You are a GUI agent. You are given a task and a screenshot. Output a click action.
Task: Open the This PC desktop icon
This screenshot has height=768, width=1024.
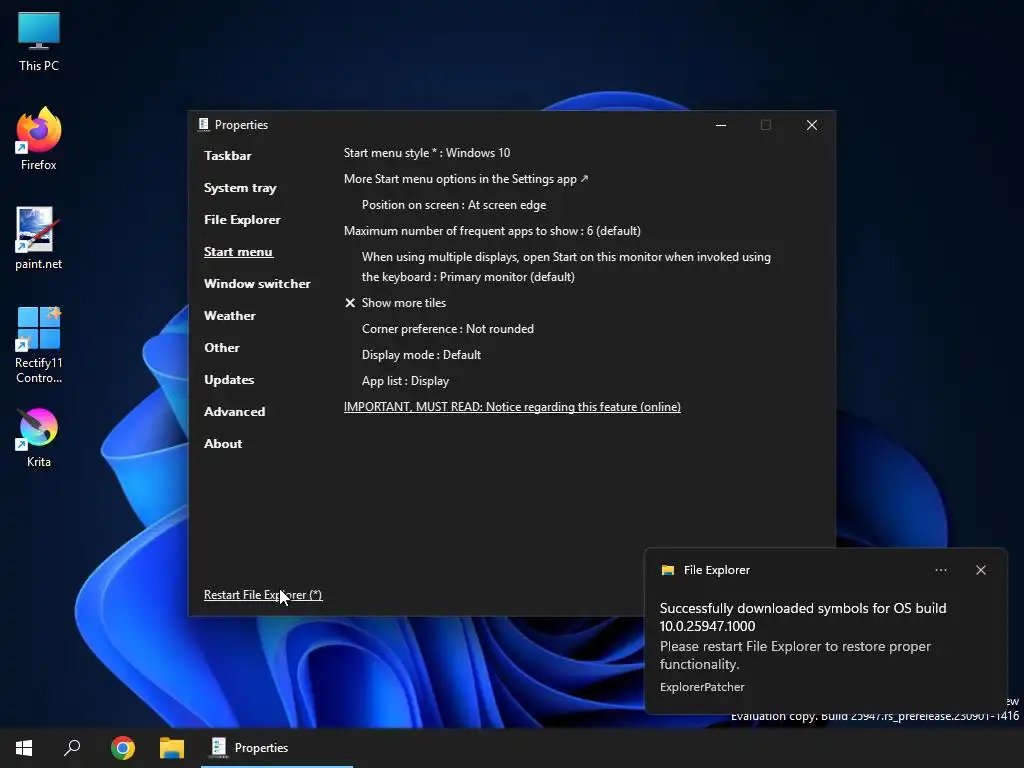click(39, 41)
